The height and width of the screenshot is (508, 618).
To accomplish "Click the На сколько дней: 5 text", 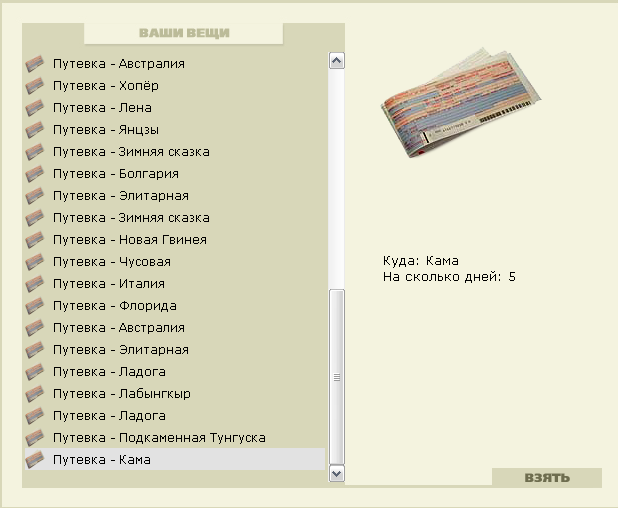I will (x=449, y=277).
